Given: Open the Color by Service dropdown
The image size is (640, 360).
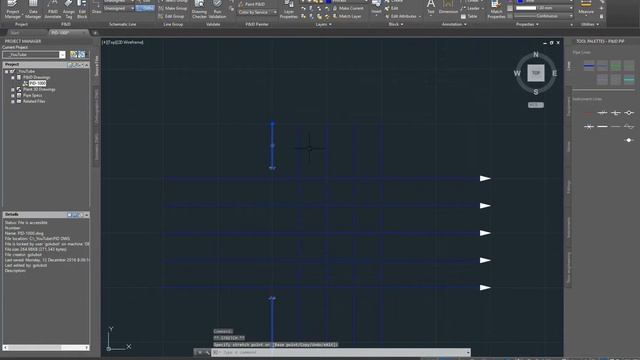Looking at the screenshot, I should (257, 12).
